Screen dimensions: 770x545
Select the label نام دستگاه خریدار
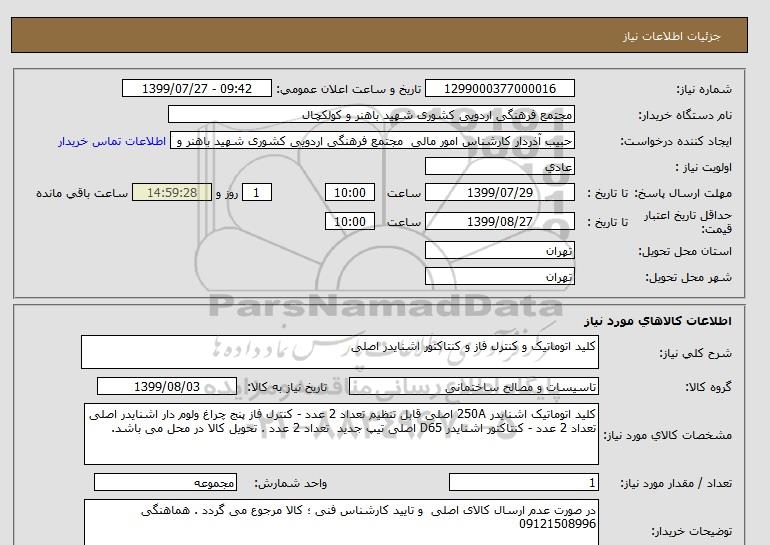click(x=685, y=115)
